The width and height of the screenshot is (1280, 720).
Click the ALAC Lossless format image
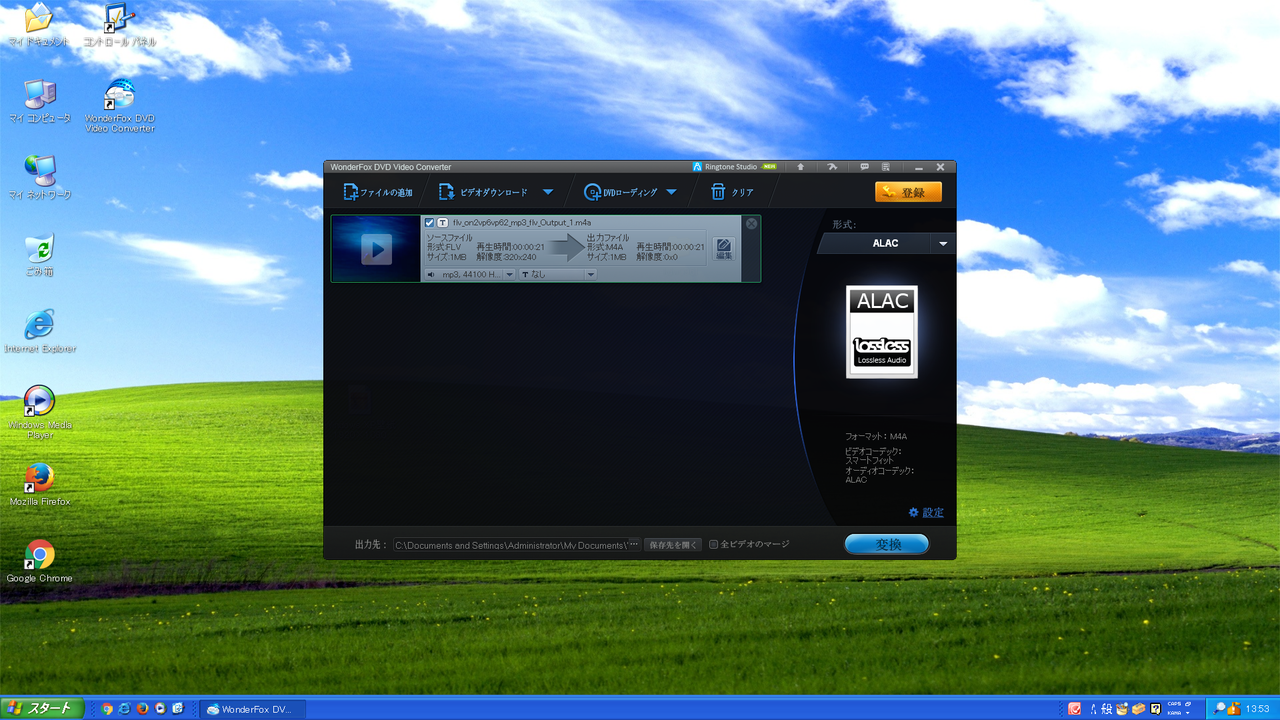882,332
